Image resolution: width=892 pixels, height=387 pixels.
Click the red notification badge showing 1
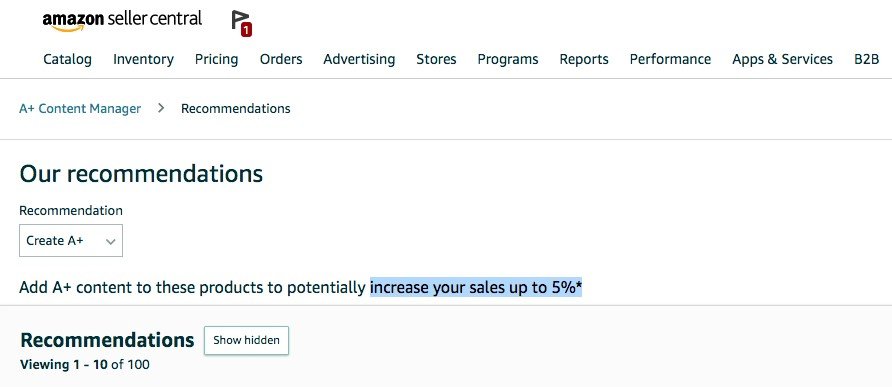click(x=246, y=30)
